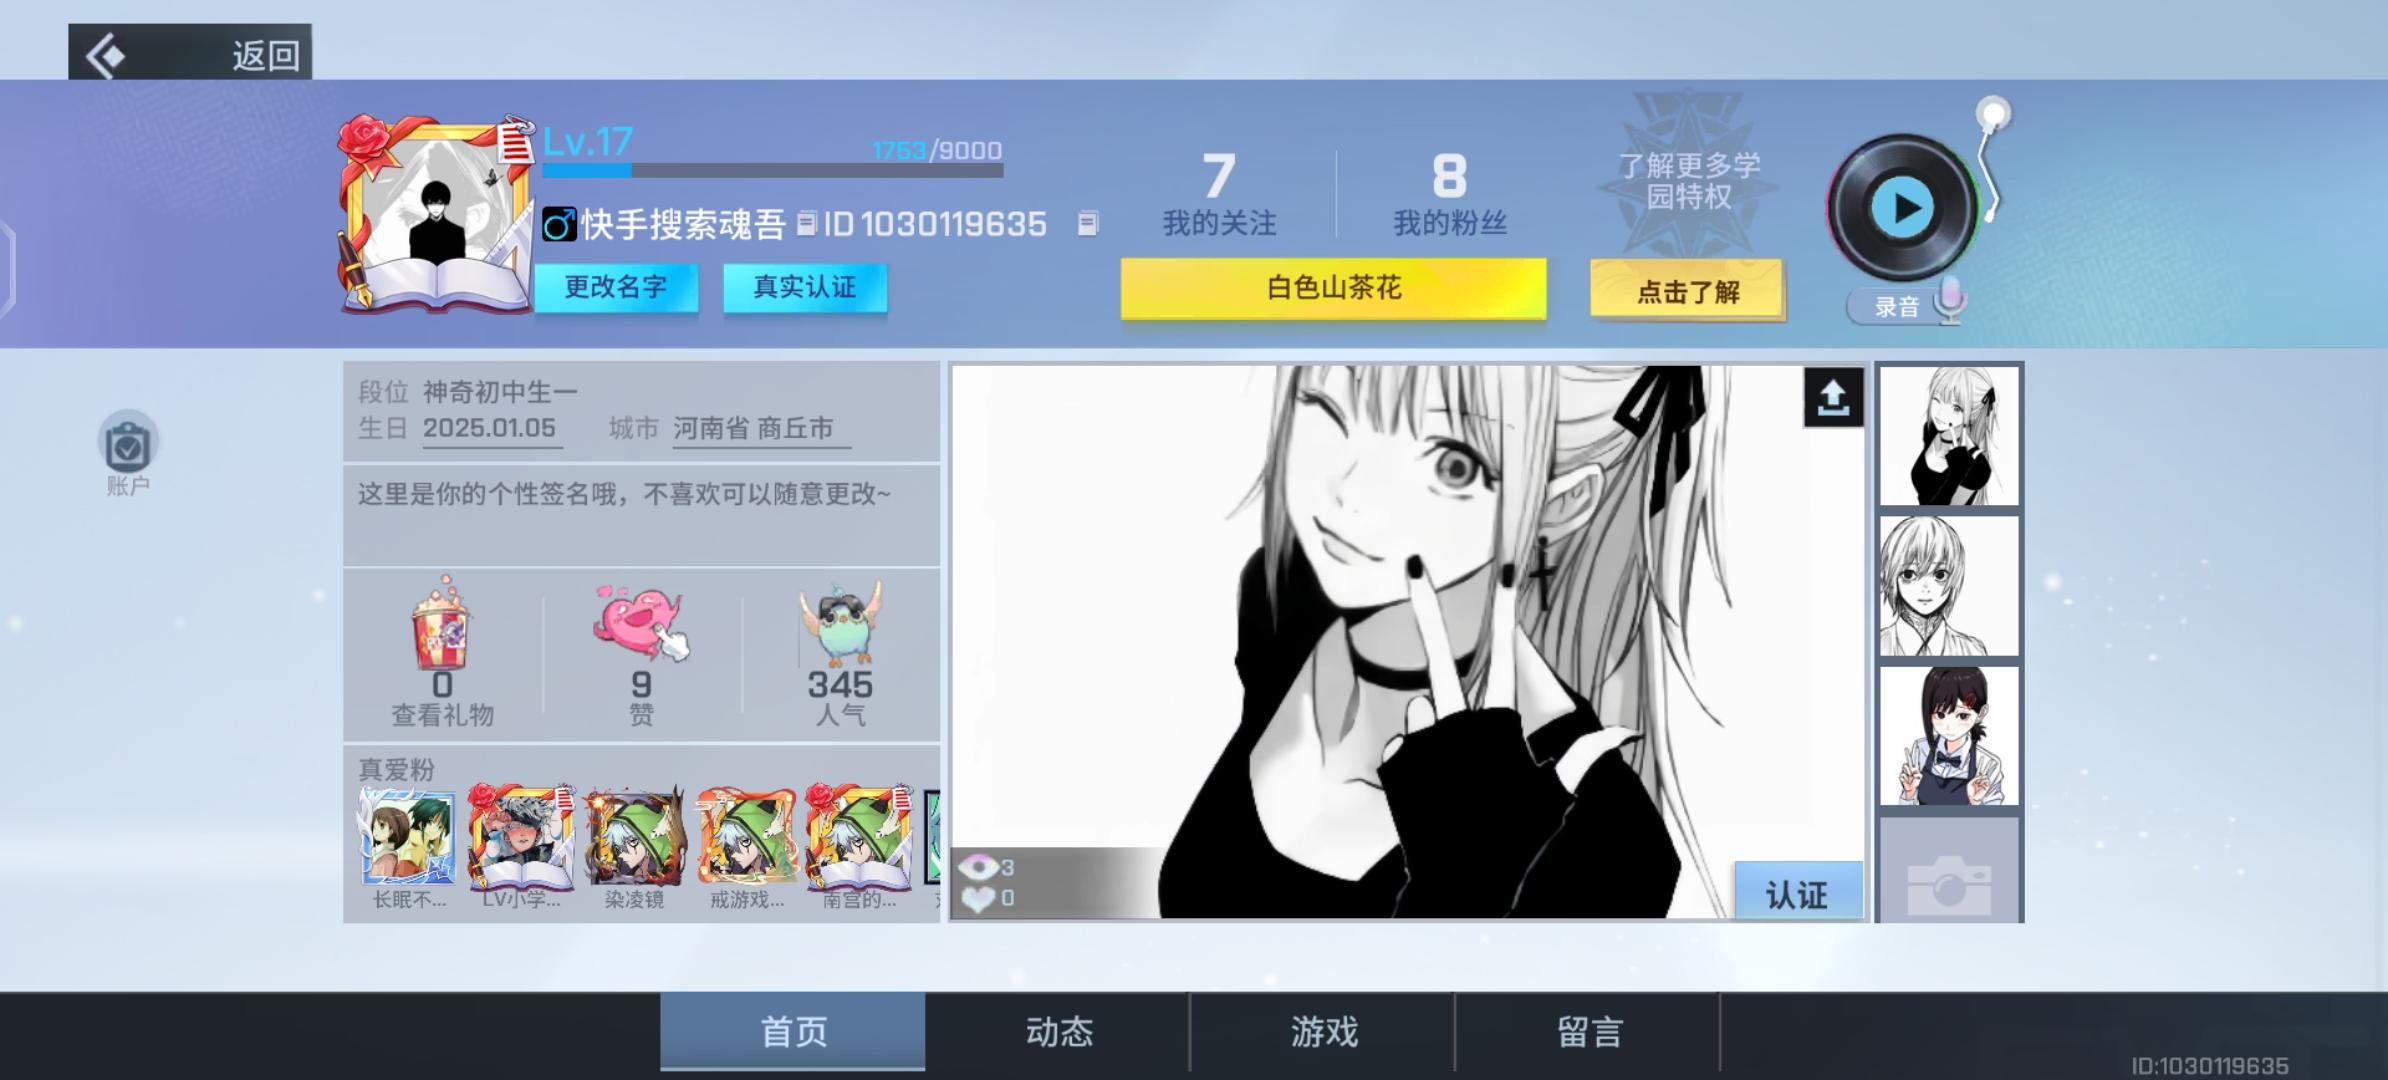This screenshot has width=2388, height=1080.
Task: Select the winking blonde girl thumbnail
Action: 1949,436
